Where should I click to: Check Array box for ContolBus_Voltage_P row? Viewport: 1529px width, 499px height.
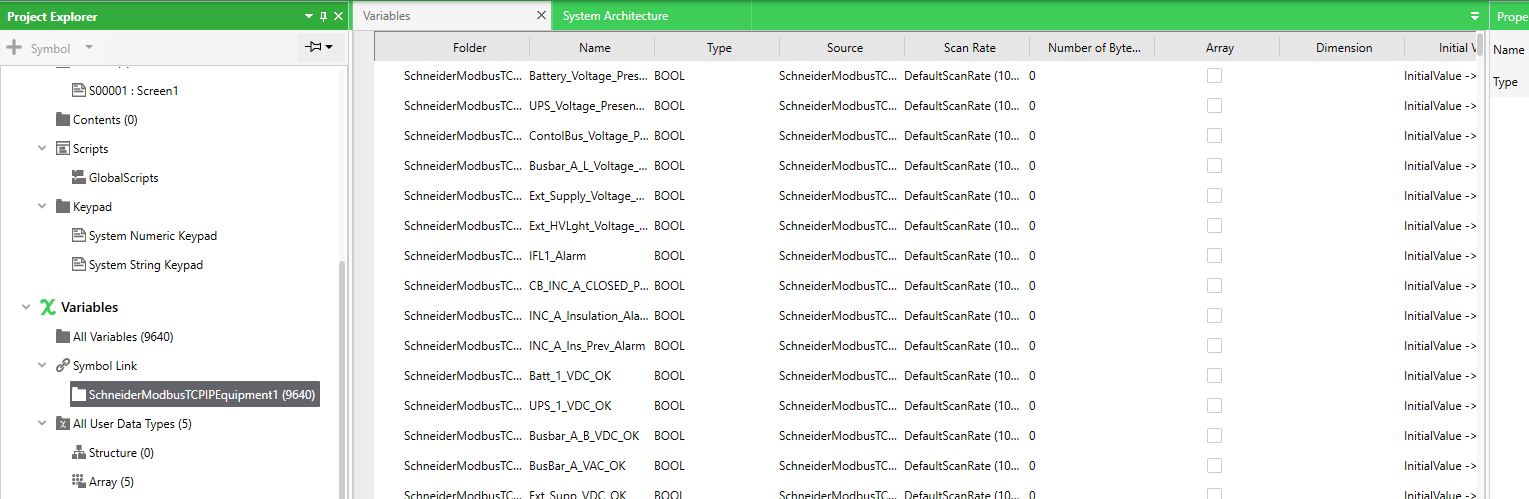1214,135
